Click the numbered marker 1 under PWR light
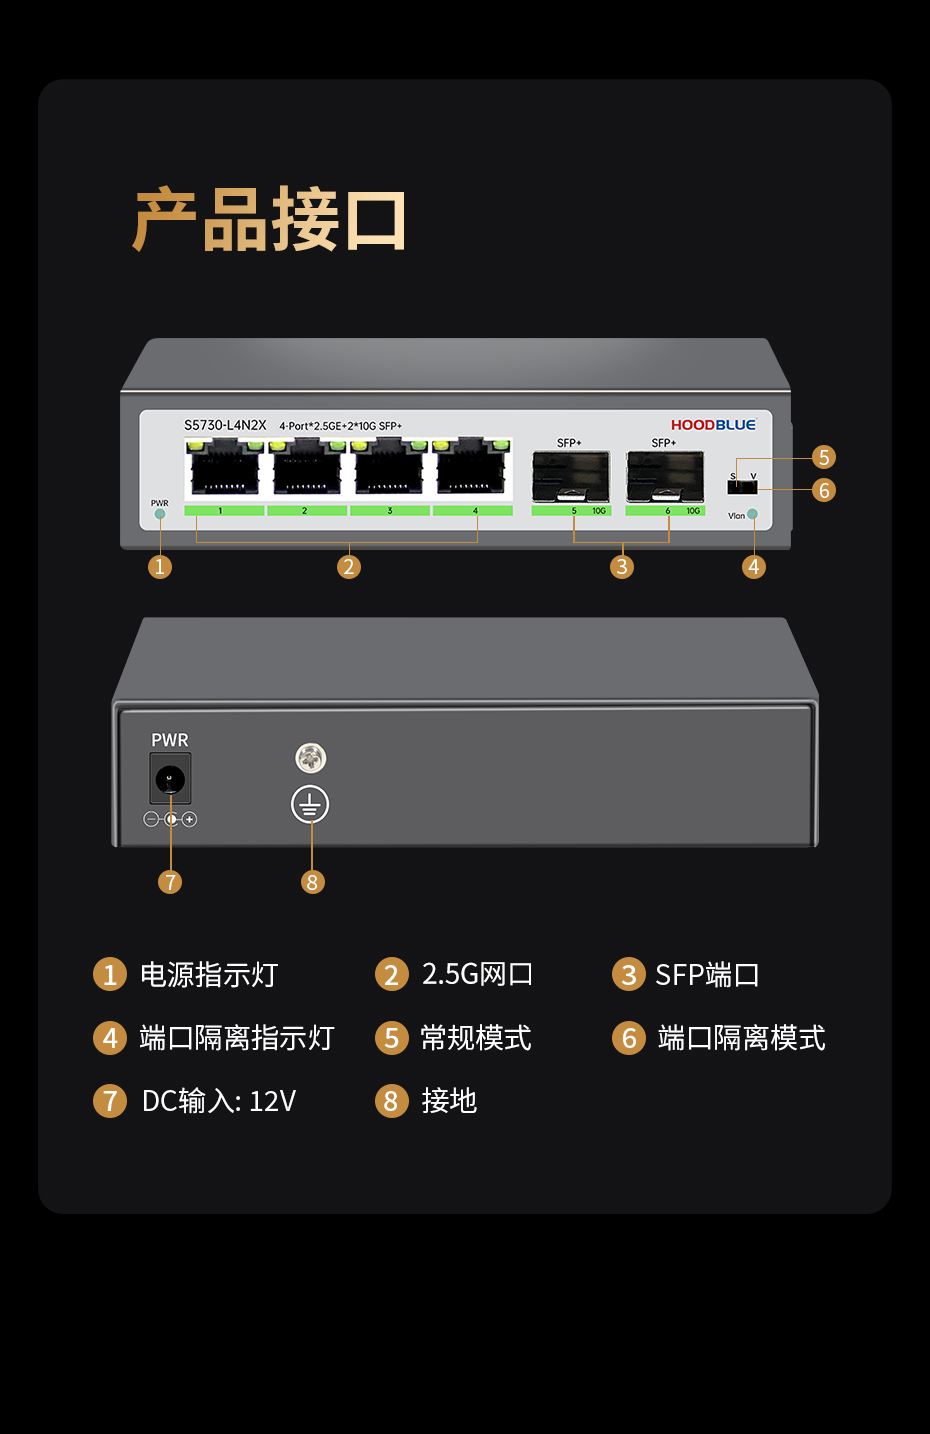The image size is (930, 1434). [x=160, y=567]
